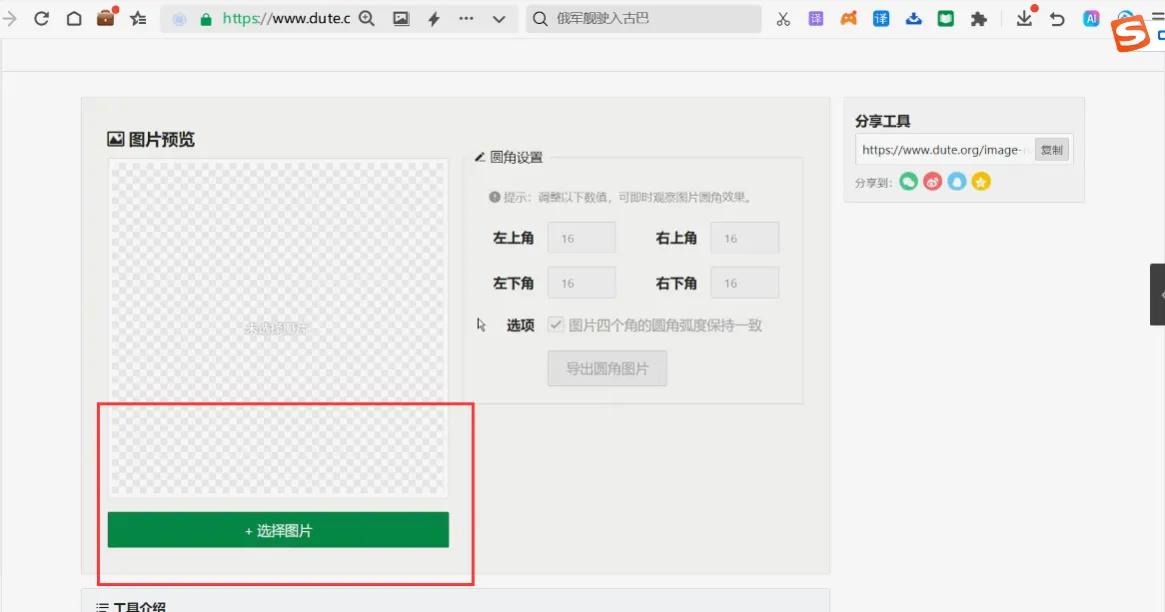Toggle the site security padlock indicator
Image resolution: width=1165 pixels, height=612 pixels.
(x=206, y=18)
